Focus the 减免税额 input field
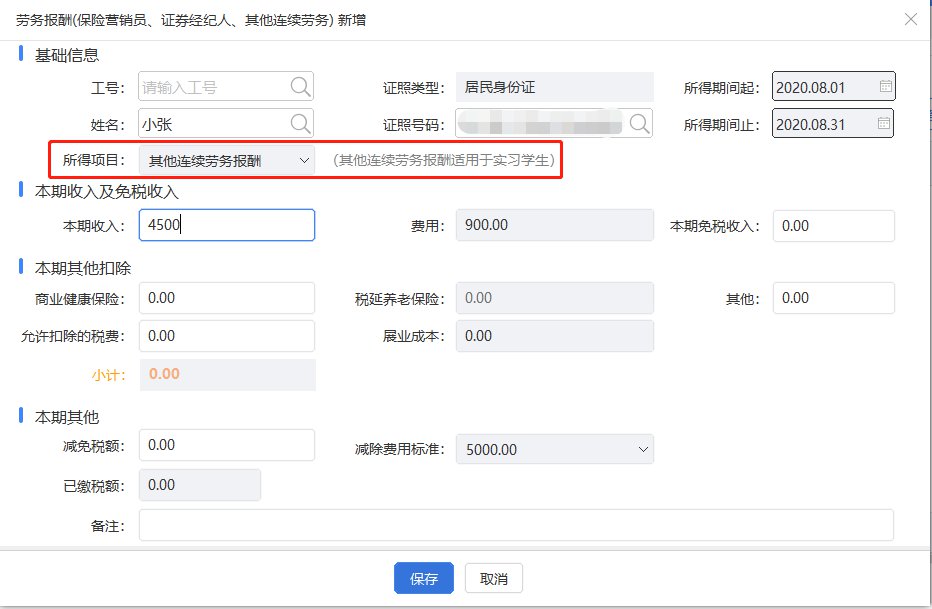 [x=227, y=445]
